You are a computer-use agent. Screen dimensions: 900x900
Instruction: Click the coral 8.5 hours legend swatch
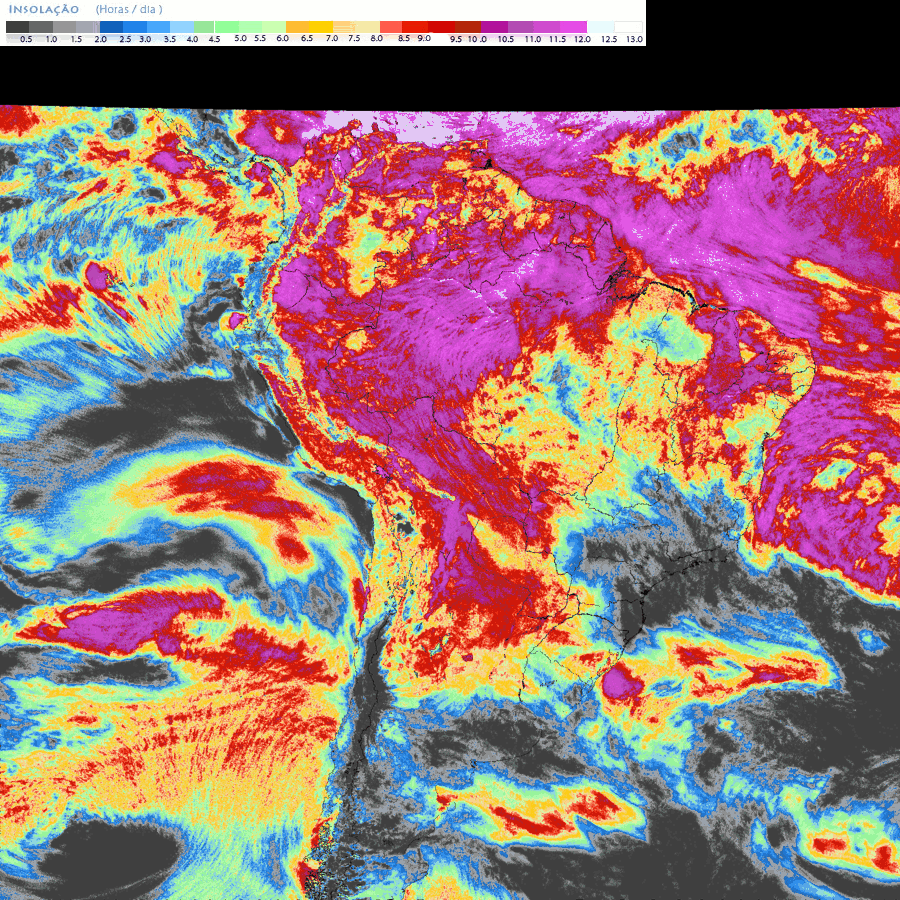pos(391,27)
